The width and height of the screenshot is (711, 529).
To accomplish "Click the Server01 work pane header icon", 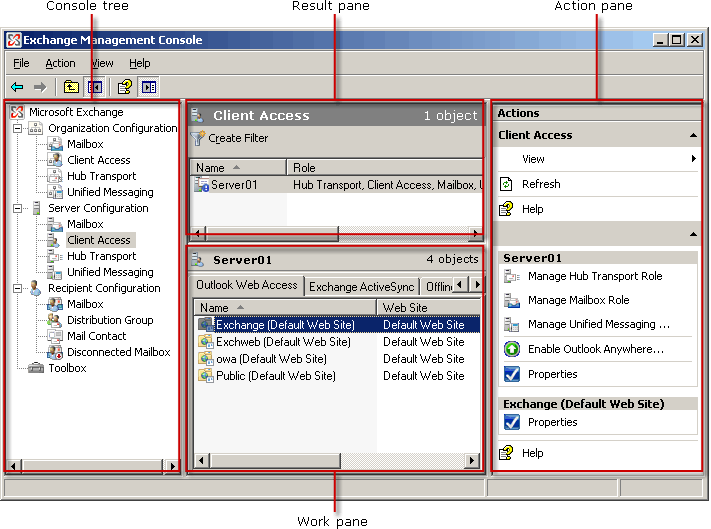I will coord(197,260).
